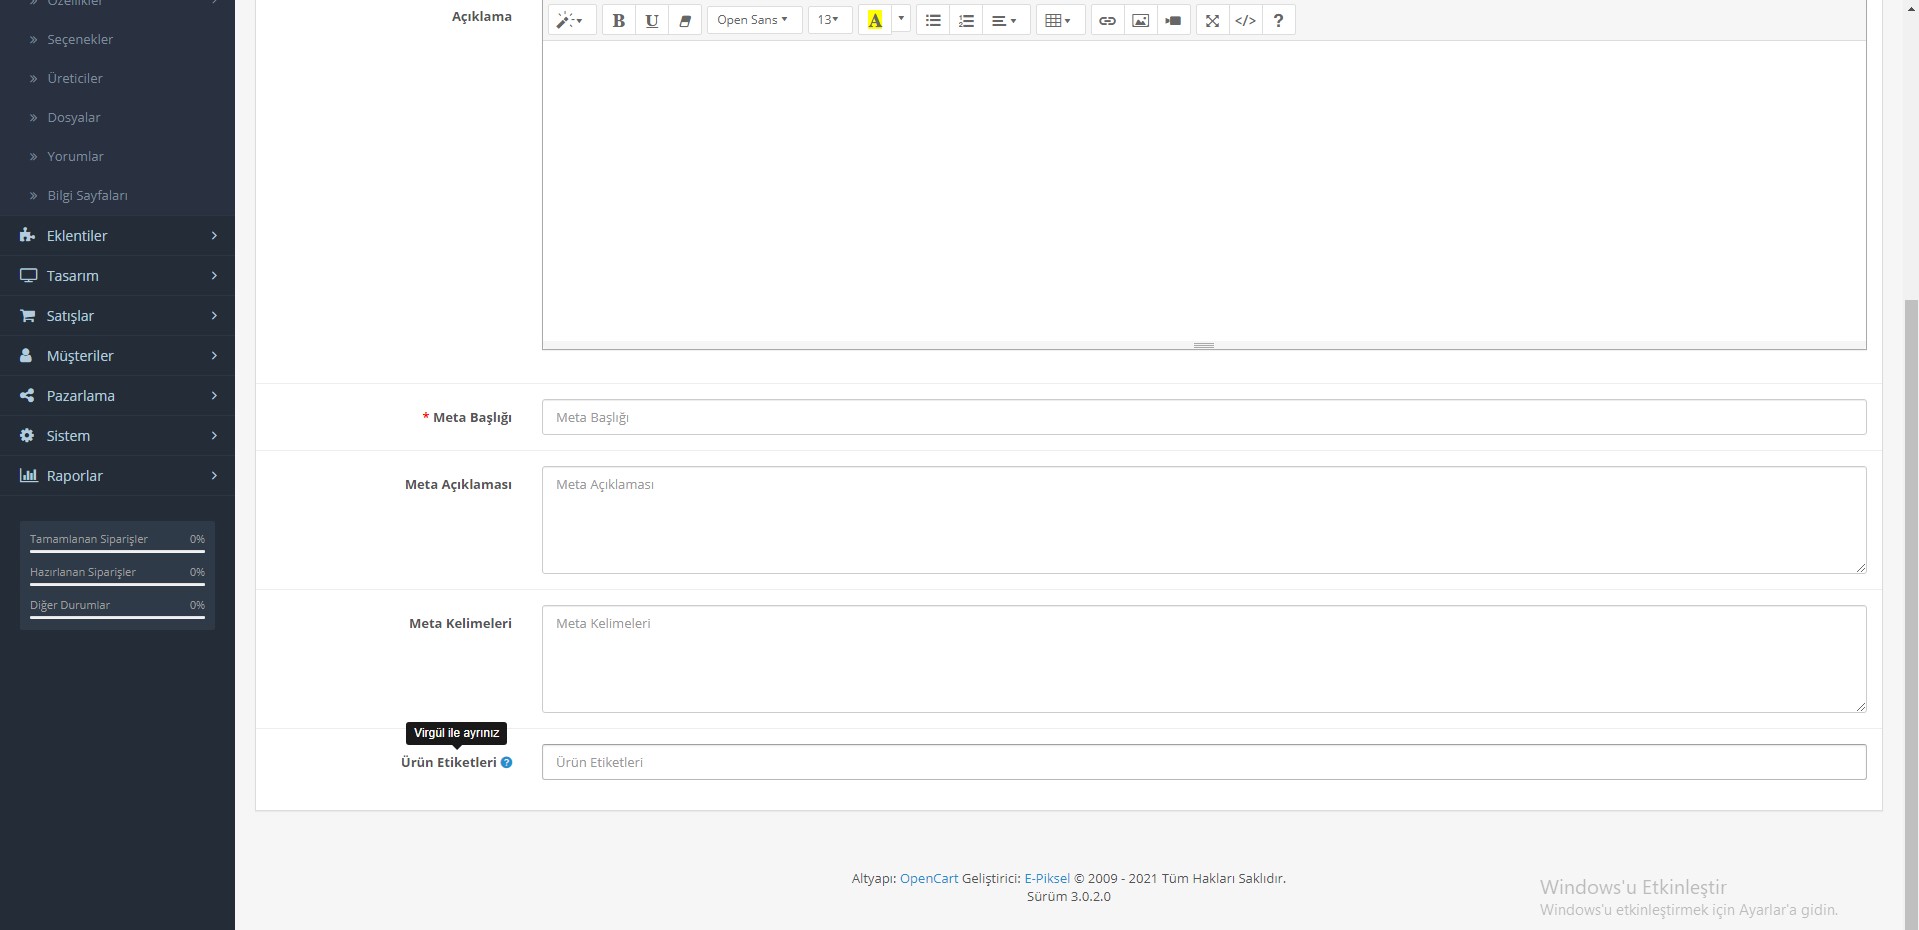This screenshot has height=930, width=1919.
Task: Toggle underline formatting in the editor
Action: click(652, 20)
